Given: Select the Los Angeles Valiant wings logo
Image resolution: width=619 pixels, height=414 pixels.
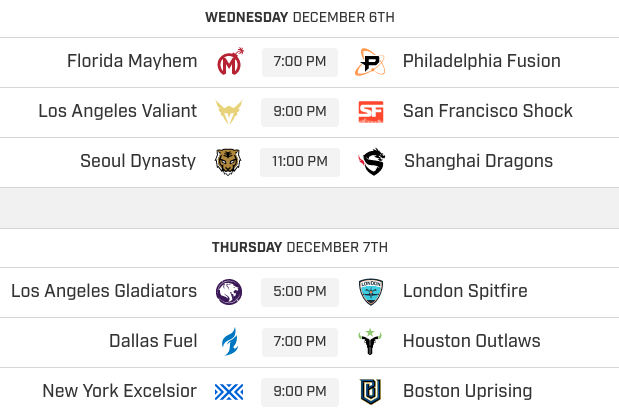Looking at the screenshot, I should point(229,112).
